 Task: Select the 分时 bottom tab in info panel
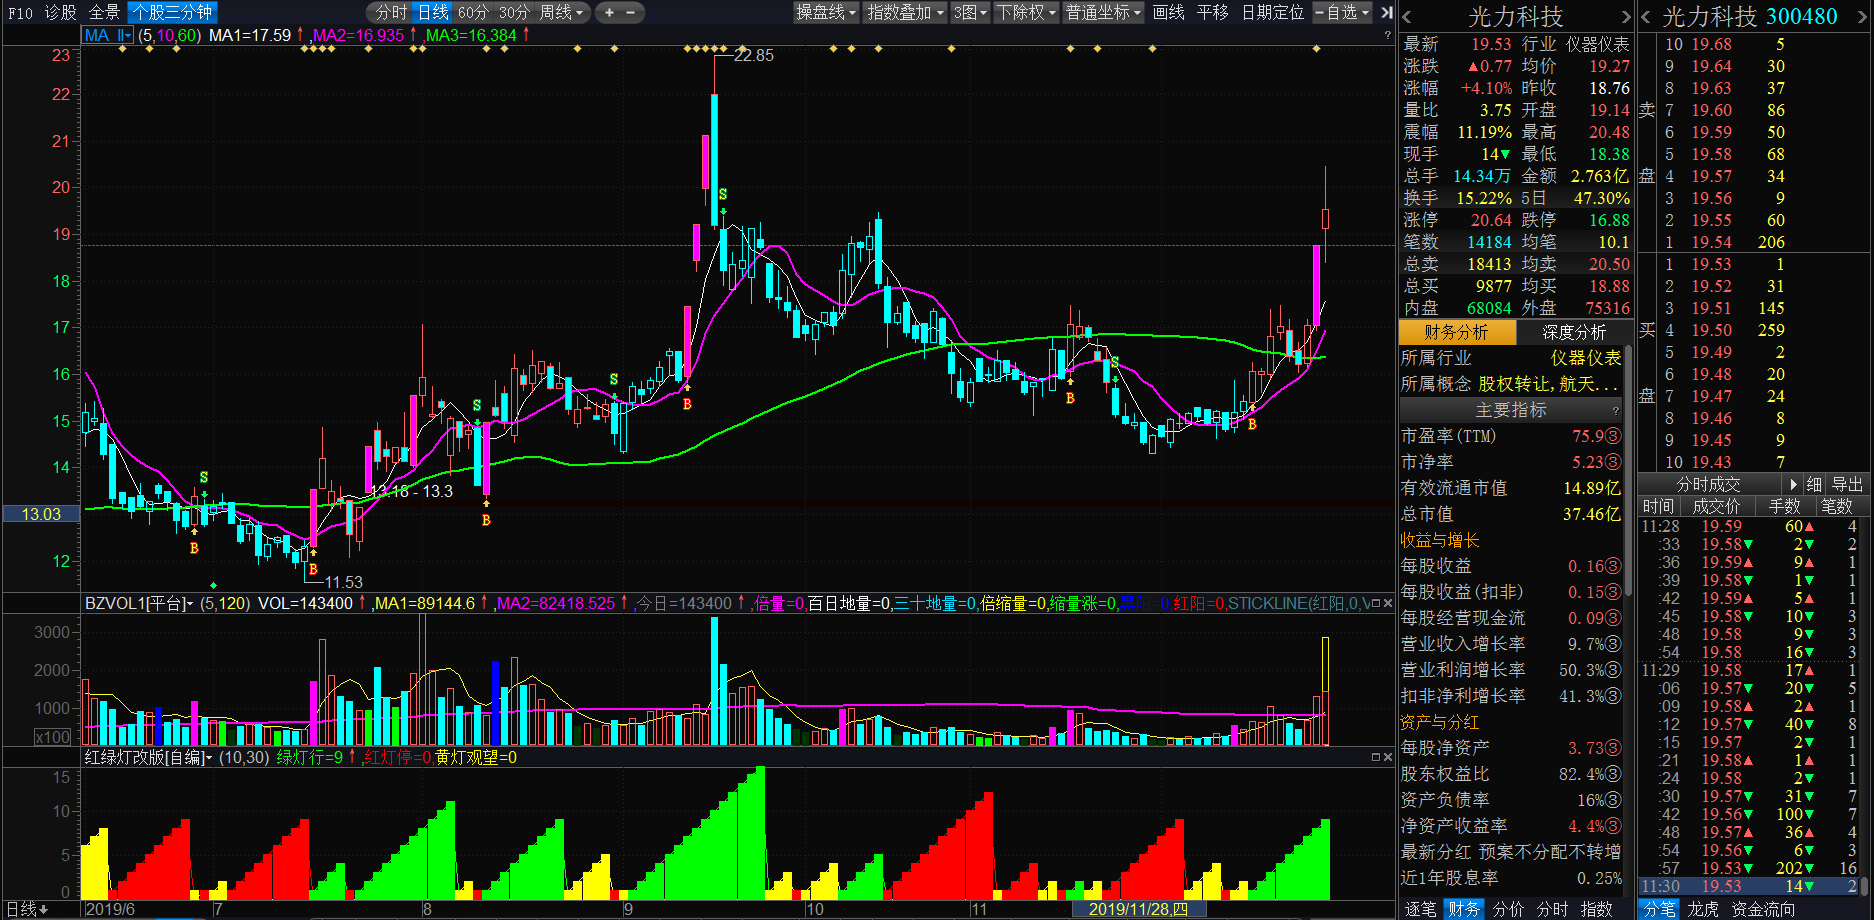pyautogui.click(x=1552, y=909)
